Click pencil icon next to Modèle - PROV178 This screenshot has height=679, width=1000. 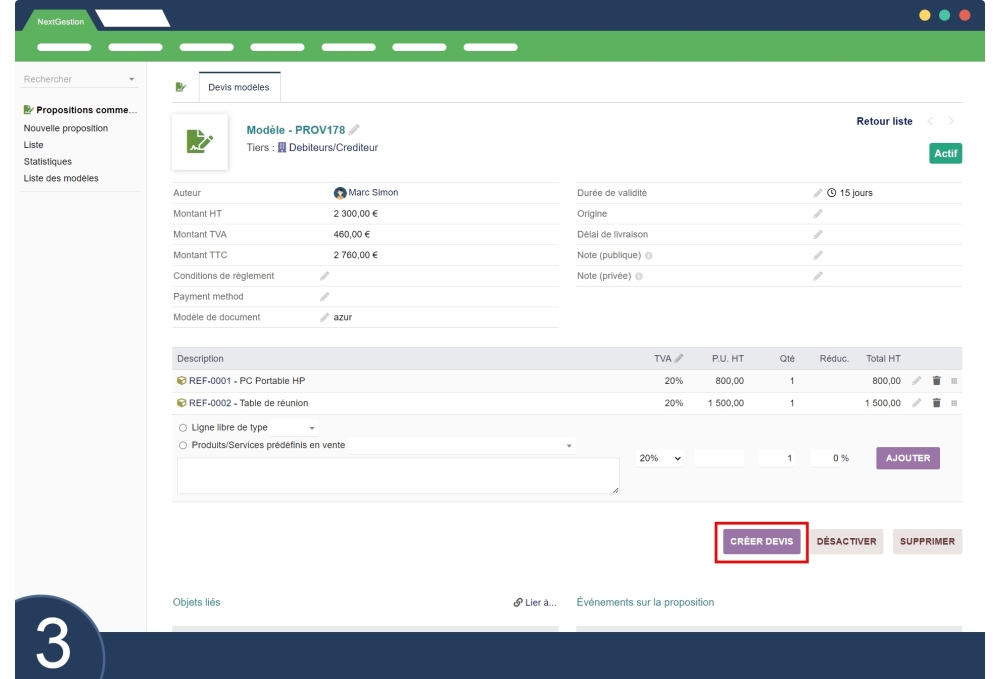353,130
